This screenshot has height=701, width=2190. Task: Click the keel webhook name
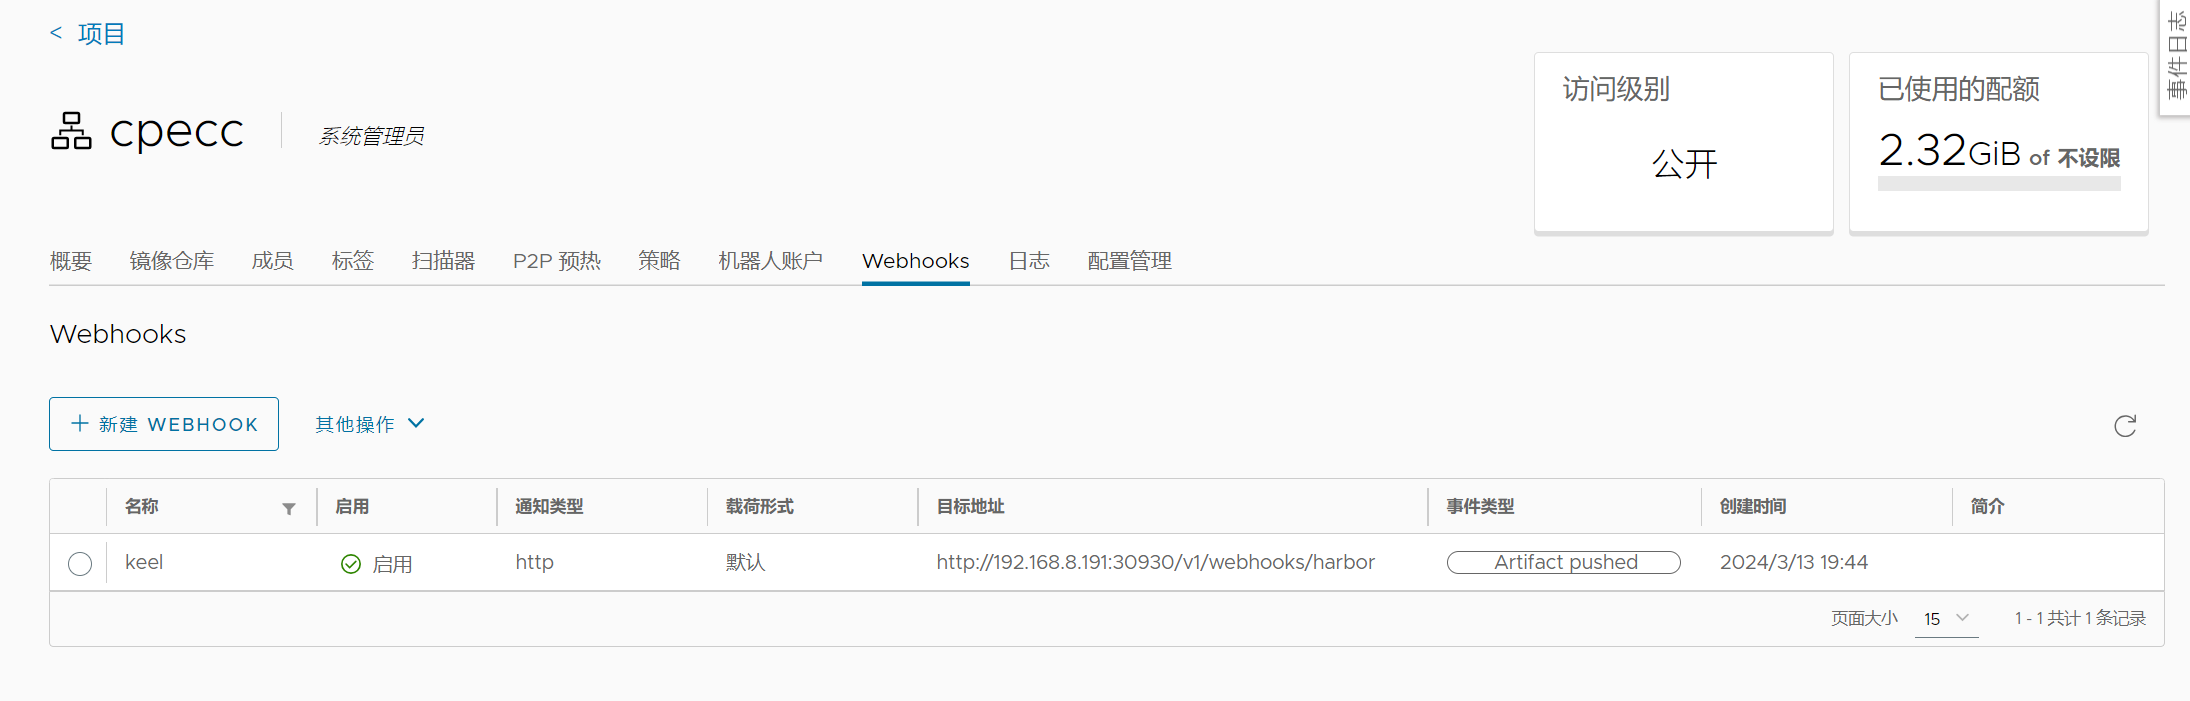click(144, 562)
